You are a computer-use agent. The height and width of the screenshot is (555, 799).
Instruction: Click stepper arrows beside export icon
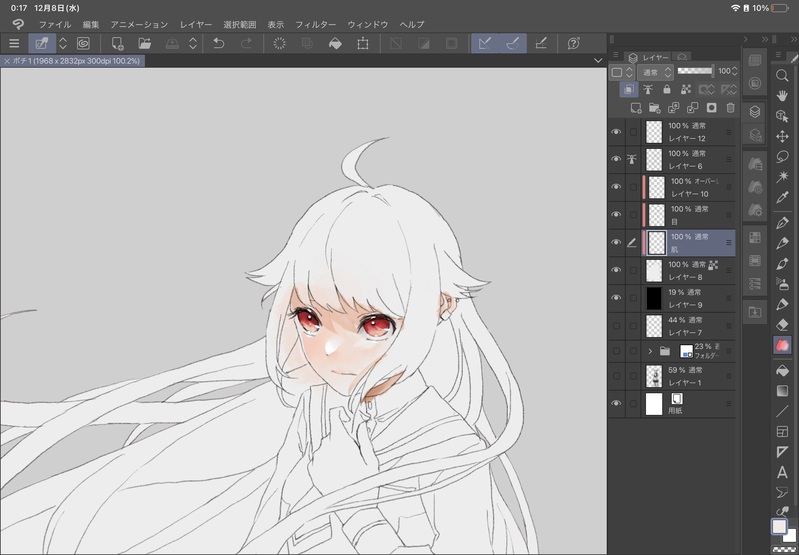193,44
